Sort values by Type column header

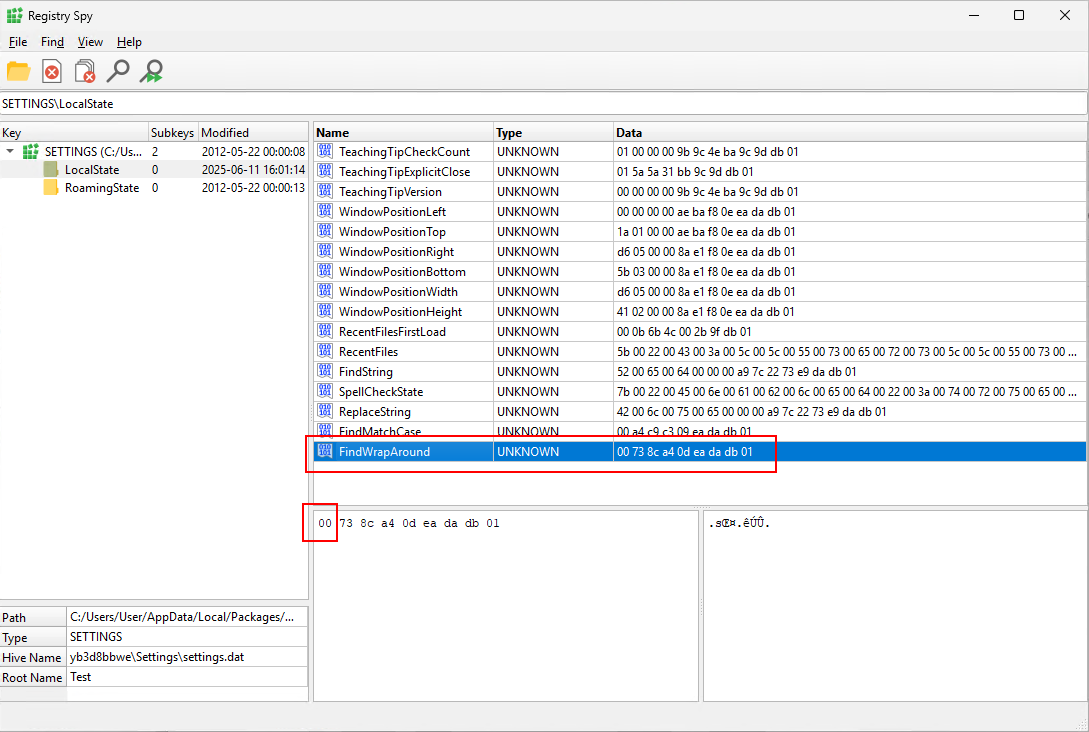point(553,133)
